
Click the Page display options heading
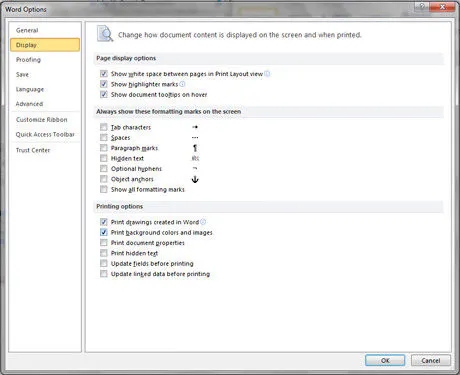pos(126,58)
